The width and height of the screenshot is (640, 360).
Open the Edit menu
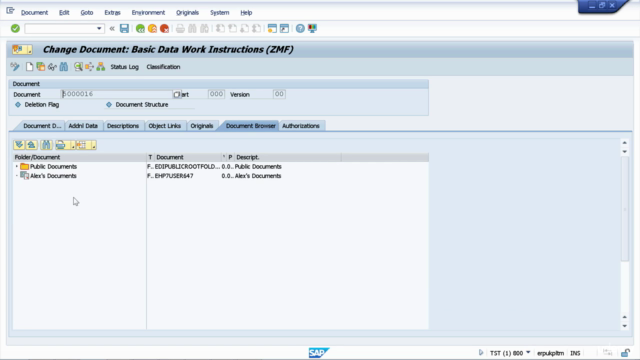64,13
